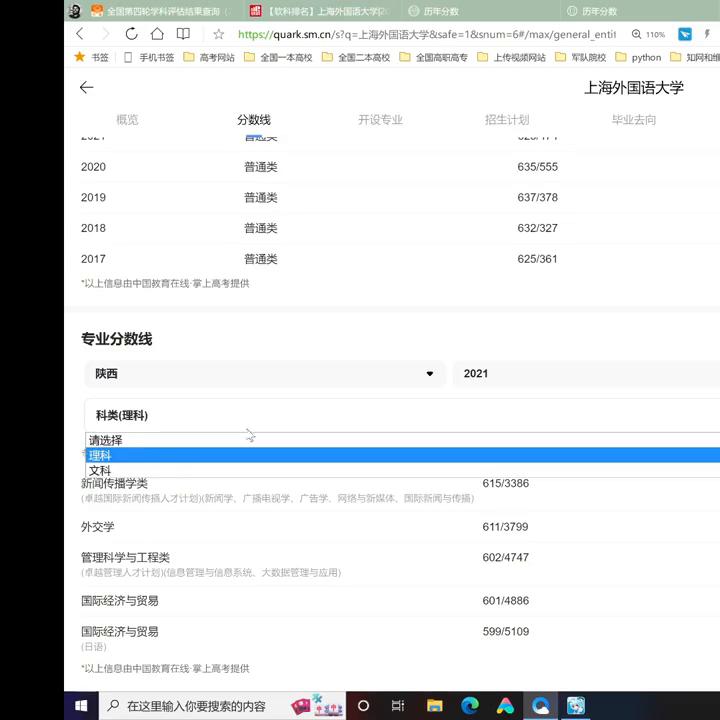The width and height of the screenshot is (720, 720).
Task: Choose 请选择 in the dropdown list
Action: (x=403, y=440)
